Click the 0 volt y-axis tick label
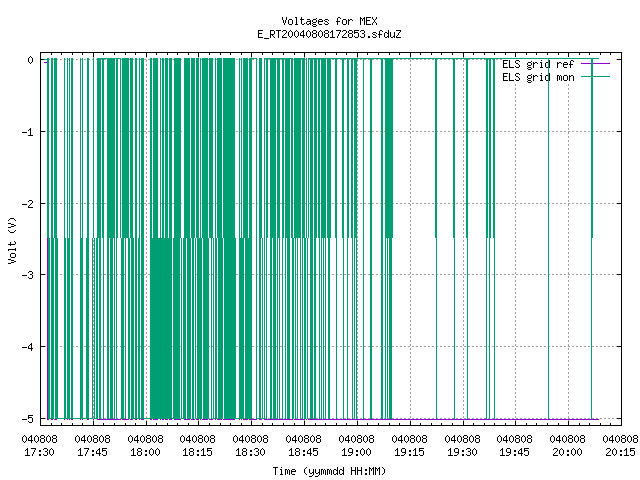Viewport: 640px width, 480px height. pos(31,60)
